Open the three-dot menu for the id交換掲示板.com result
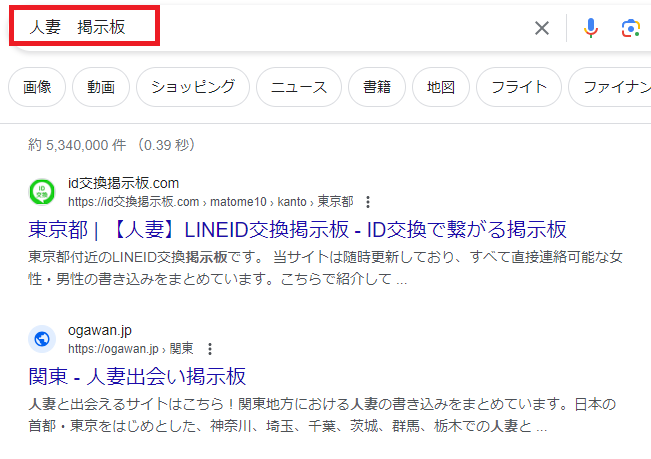Image resolution: width=651 pixels, height=459 pixels. coord(368,201)
